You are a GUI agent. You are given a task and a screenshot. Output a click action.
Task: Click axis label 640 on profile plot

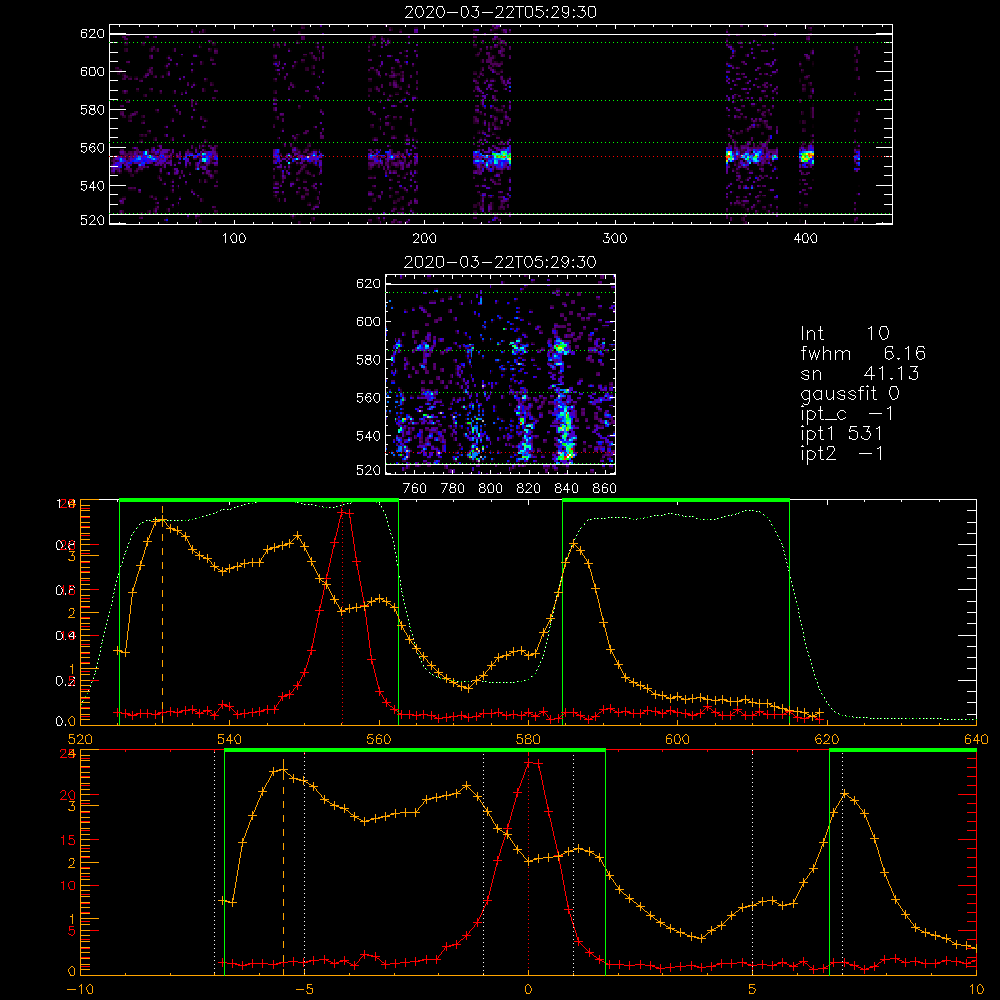[x=976, y=739]
